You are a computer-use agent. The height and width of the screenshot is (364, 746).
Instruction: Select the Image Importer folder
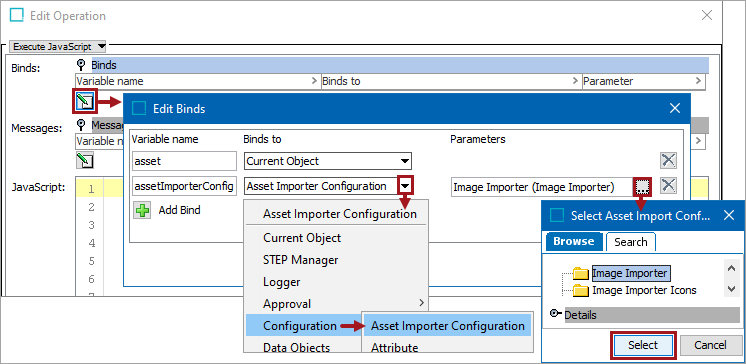tap(630, 273)
